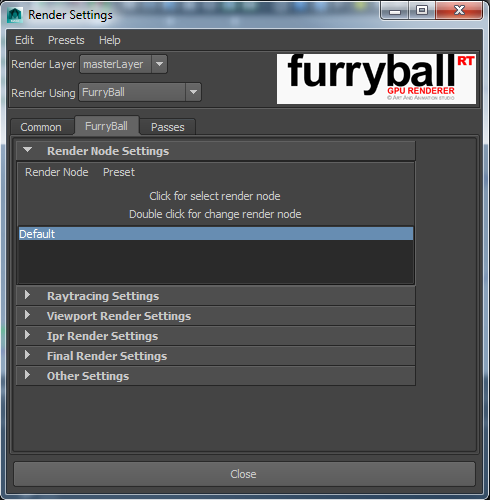490x500 pixels.
Task: Switch to the Passes tab
Action: point(168,127)
